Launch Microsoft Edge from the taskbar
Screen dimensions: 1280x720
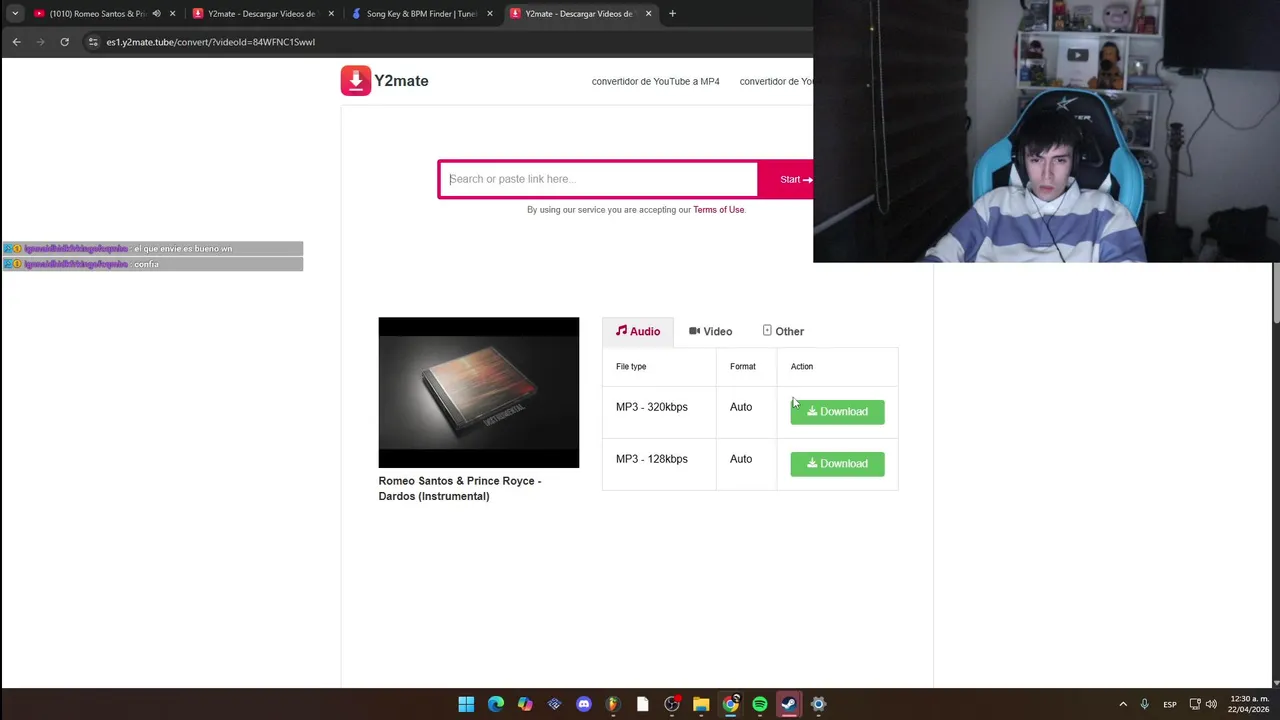tap(496, 704)
